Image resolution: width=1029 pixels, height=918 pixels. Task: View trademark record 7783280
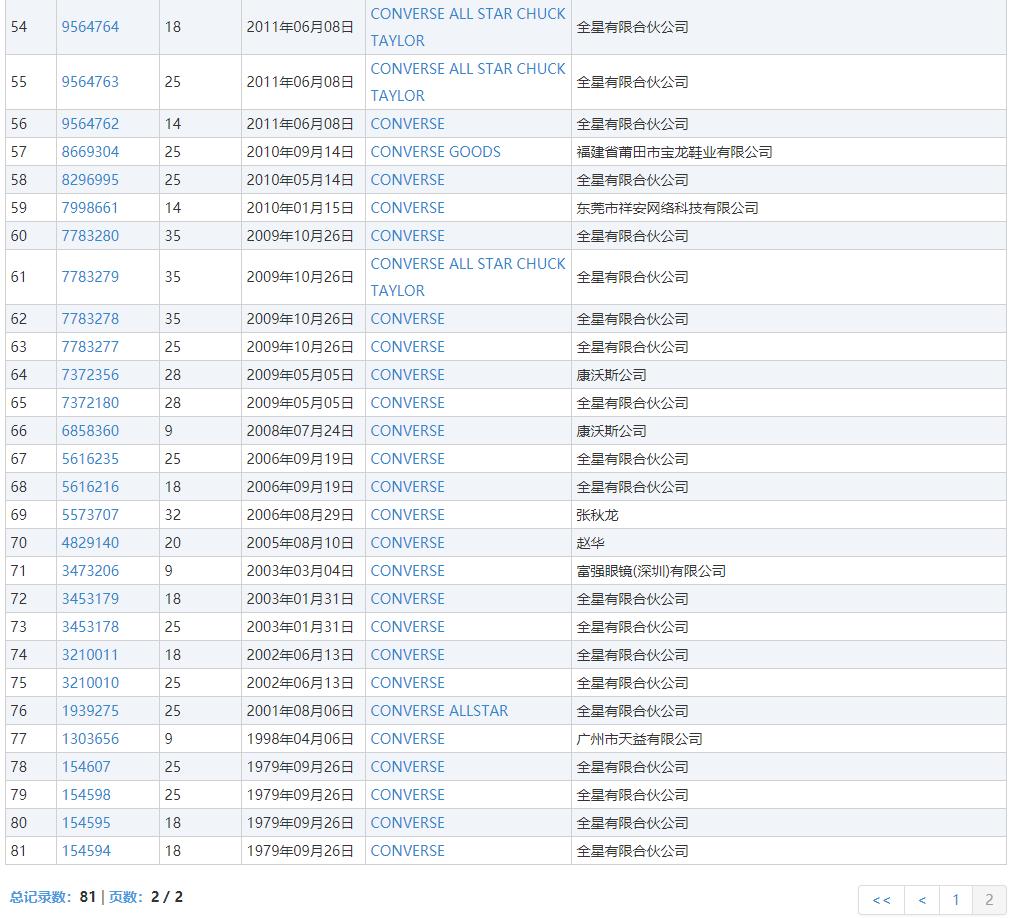pos(90,235)
